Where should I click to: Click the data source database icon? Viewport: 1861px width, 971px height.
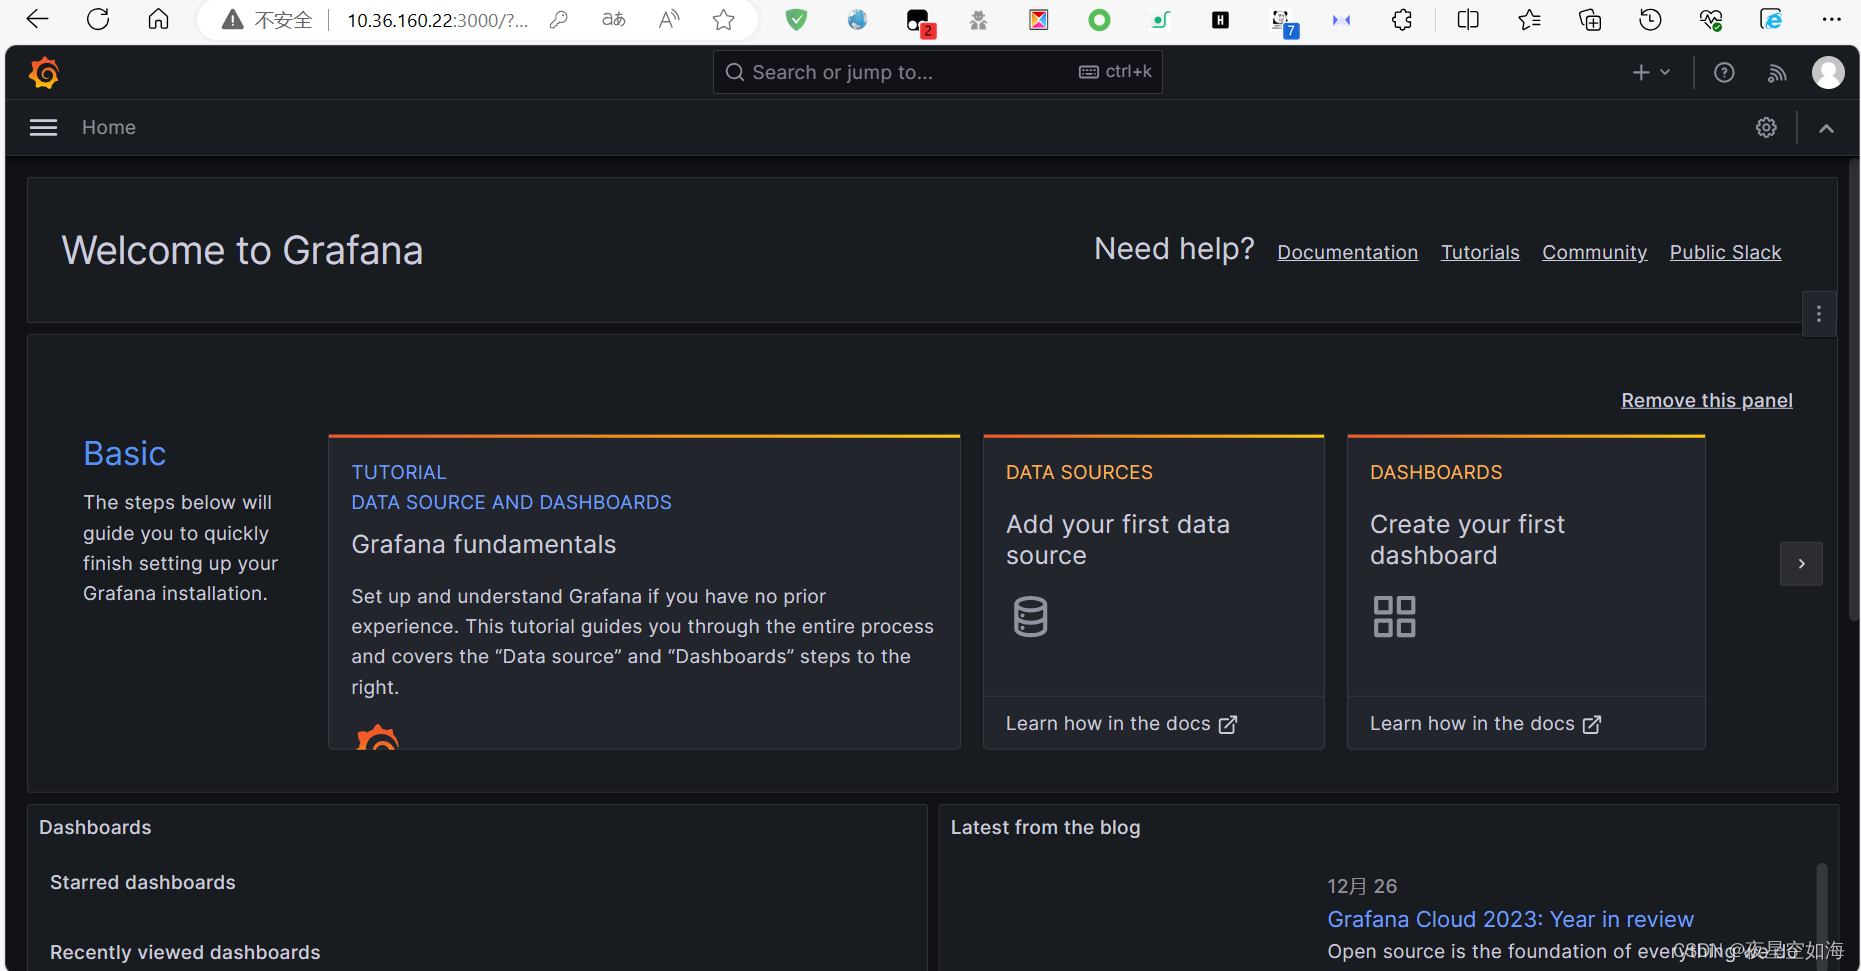coord(1030,616)
